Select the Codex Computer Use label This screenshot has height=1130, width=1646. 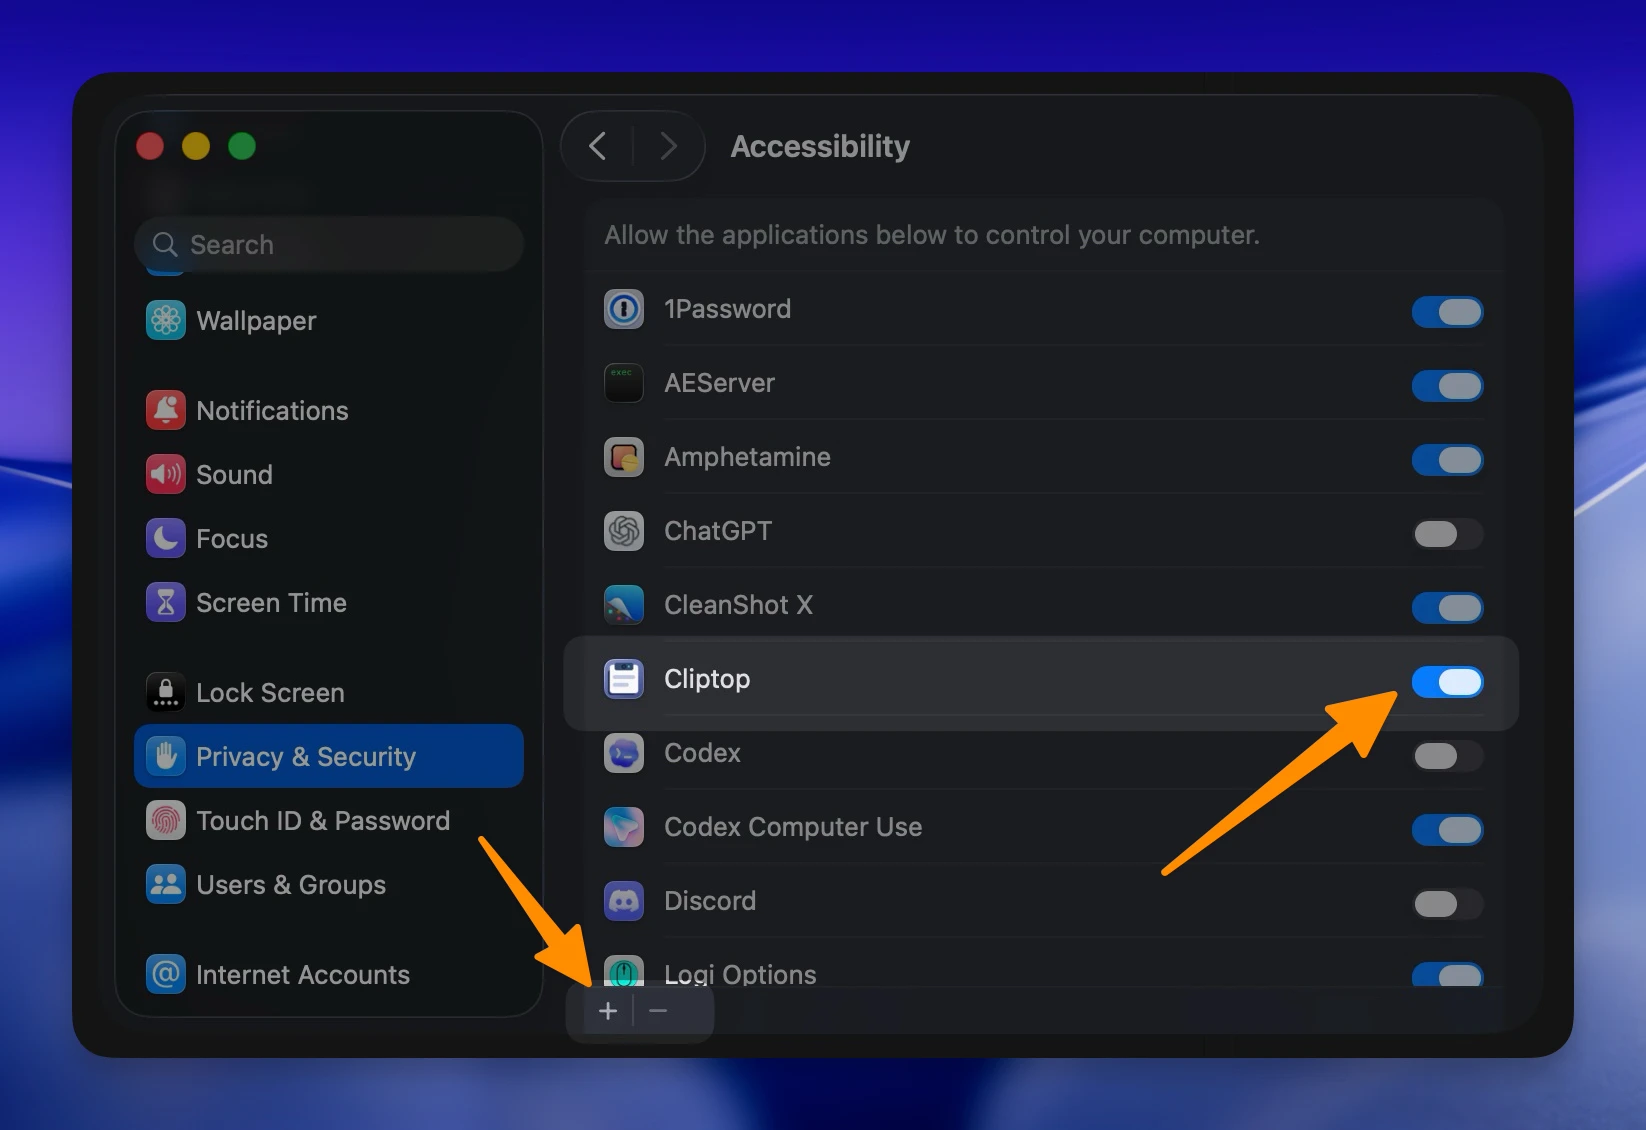point(793,827)
